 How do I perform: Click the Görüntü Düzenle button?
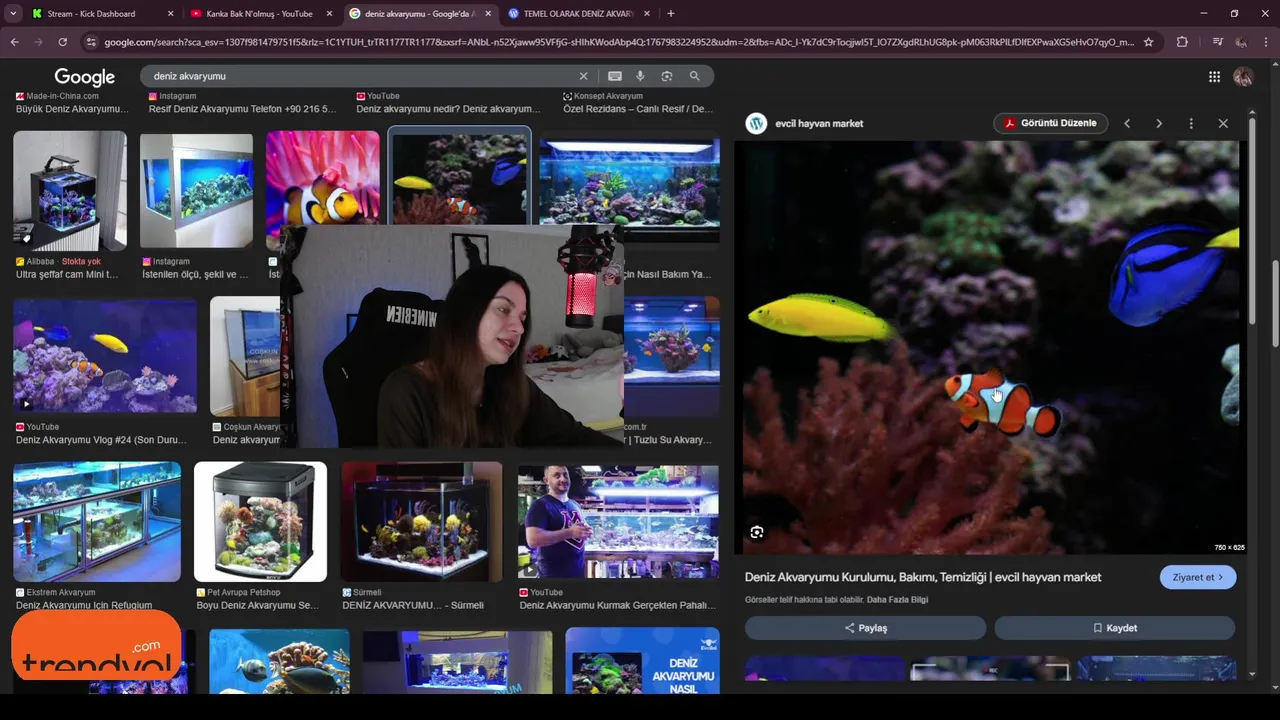(x=1051, y=123)
